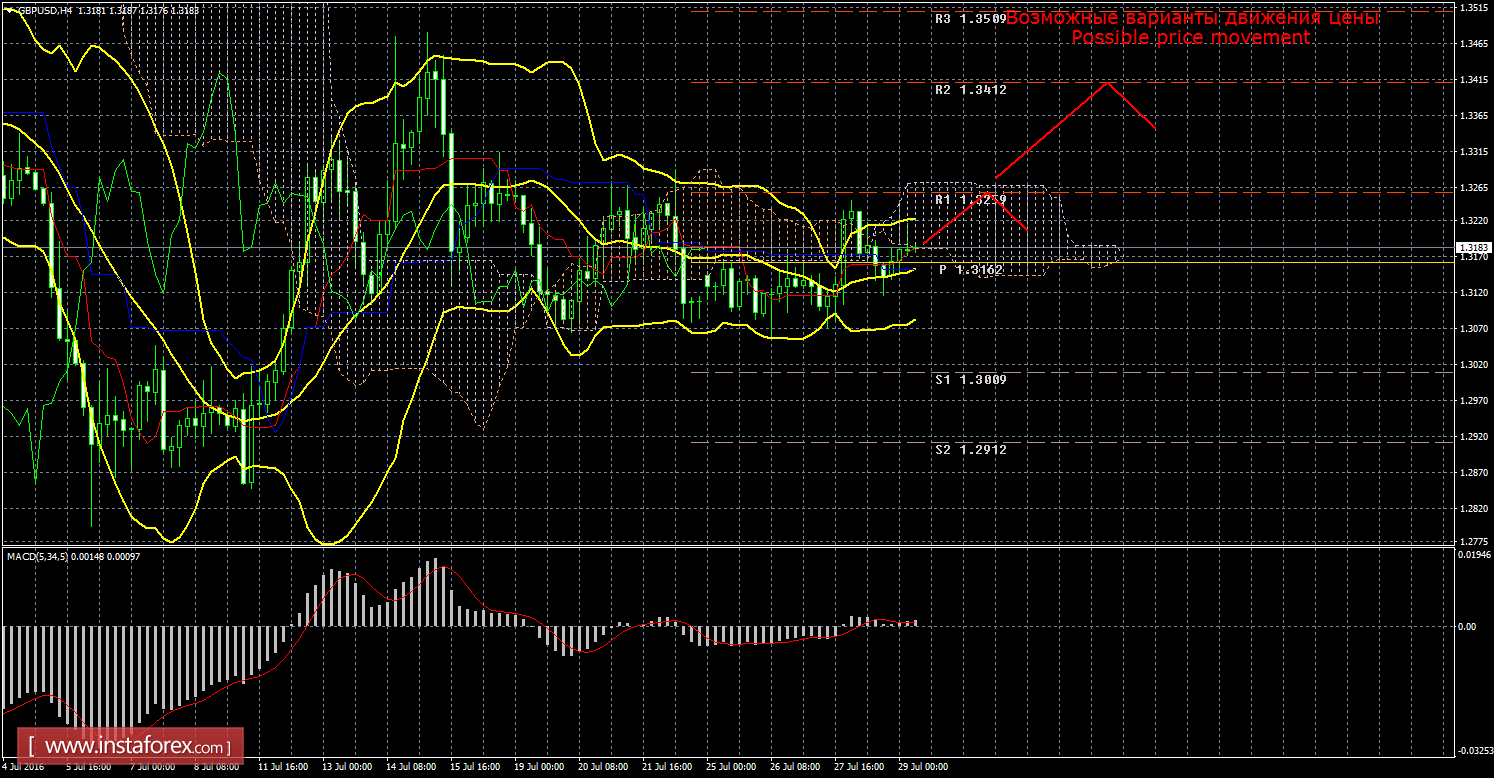Image resolution: width=1494 pixels, height=778 pixels.
Task: Click price axis value 1.3020
Action: 1473,365
